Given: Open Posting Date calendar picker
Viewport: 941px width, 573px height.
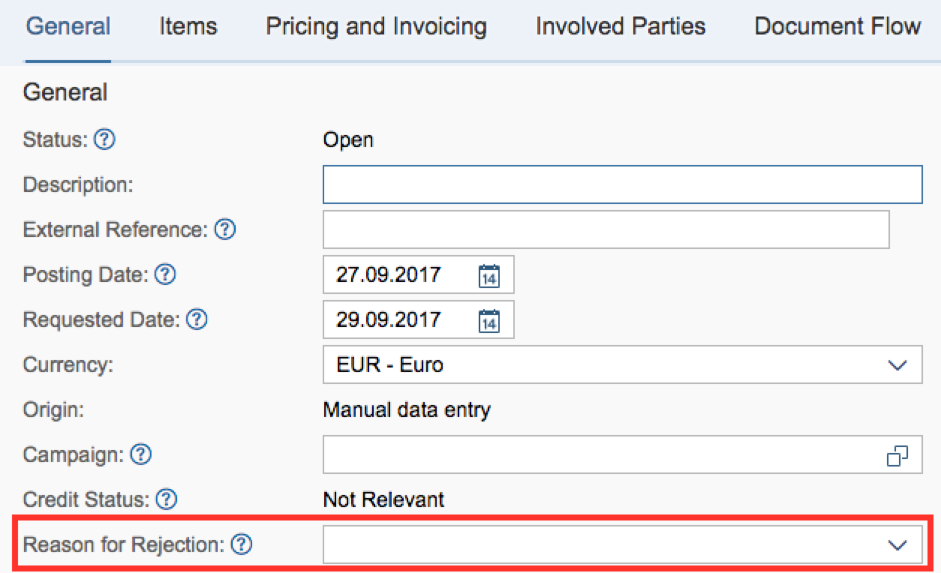Looking at the screenshot, I should (488, 275).
